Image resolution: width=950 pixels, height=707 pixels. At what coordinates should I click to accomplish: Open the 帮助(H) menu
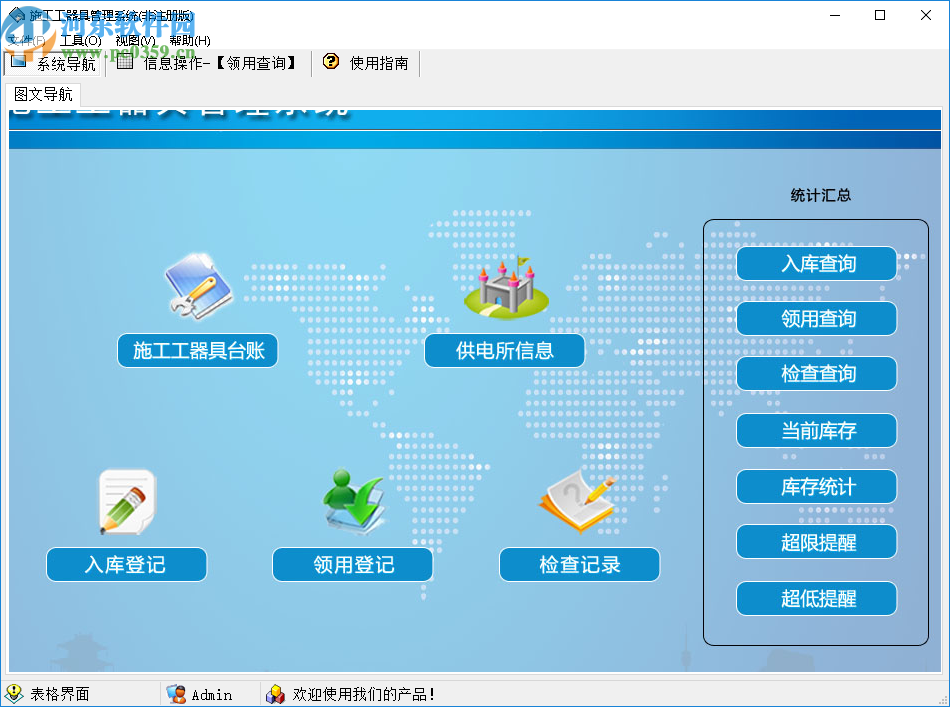[190, 41]
